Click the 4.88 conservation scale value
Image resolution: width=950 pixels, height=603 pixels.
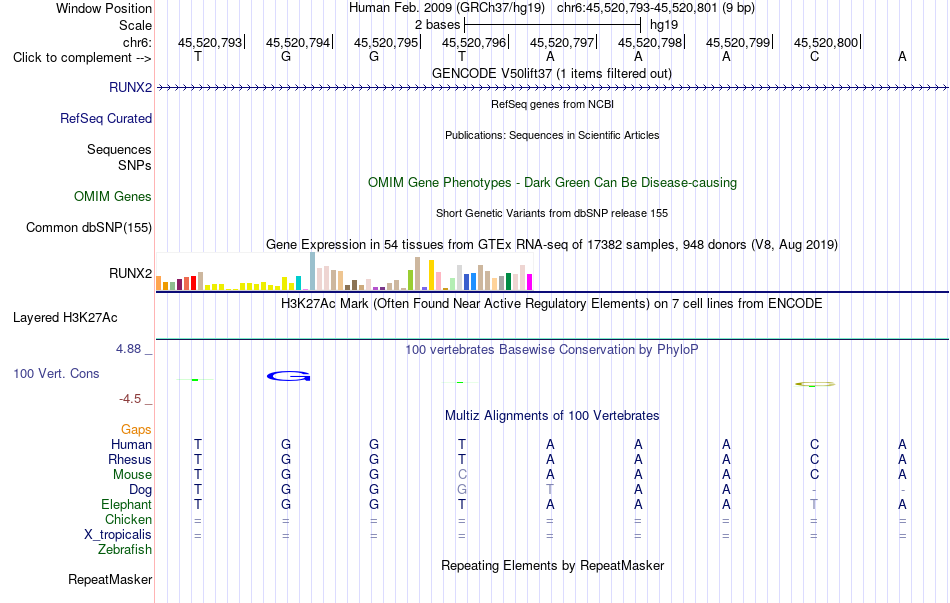[x=128, y=349]
